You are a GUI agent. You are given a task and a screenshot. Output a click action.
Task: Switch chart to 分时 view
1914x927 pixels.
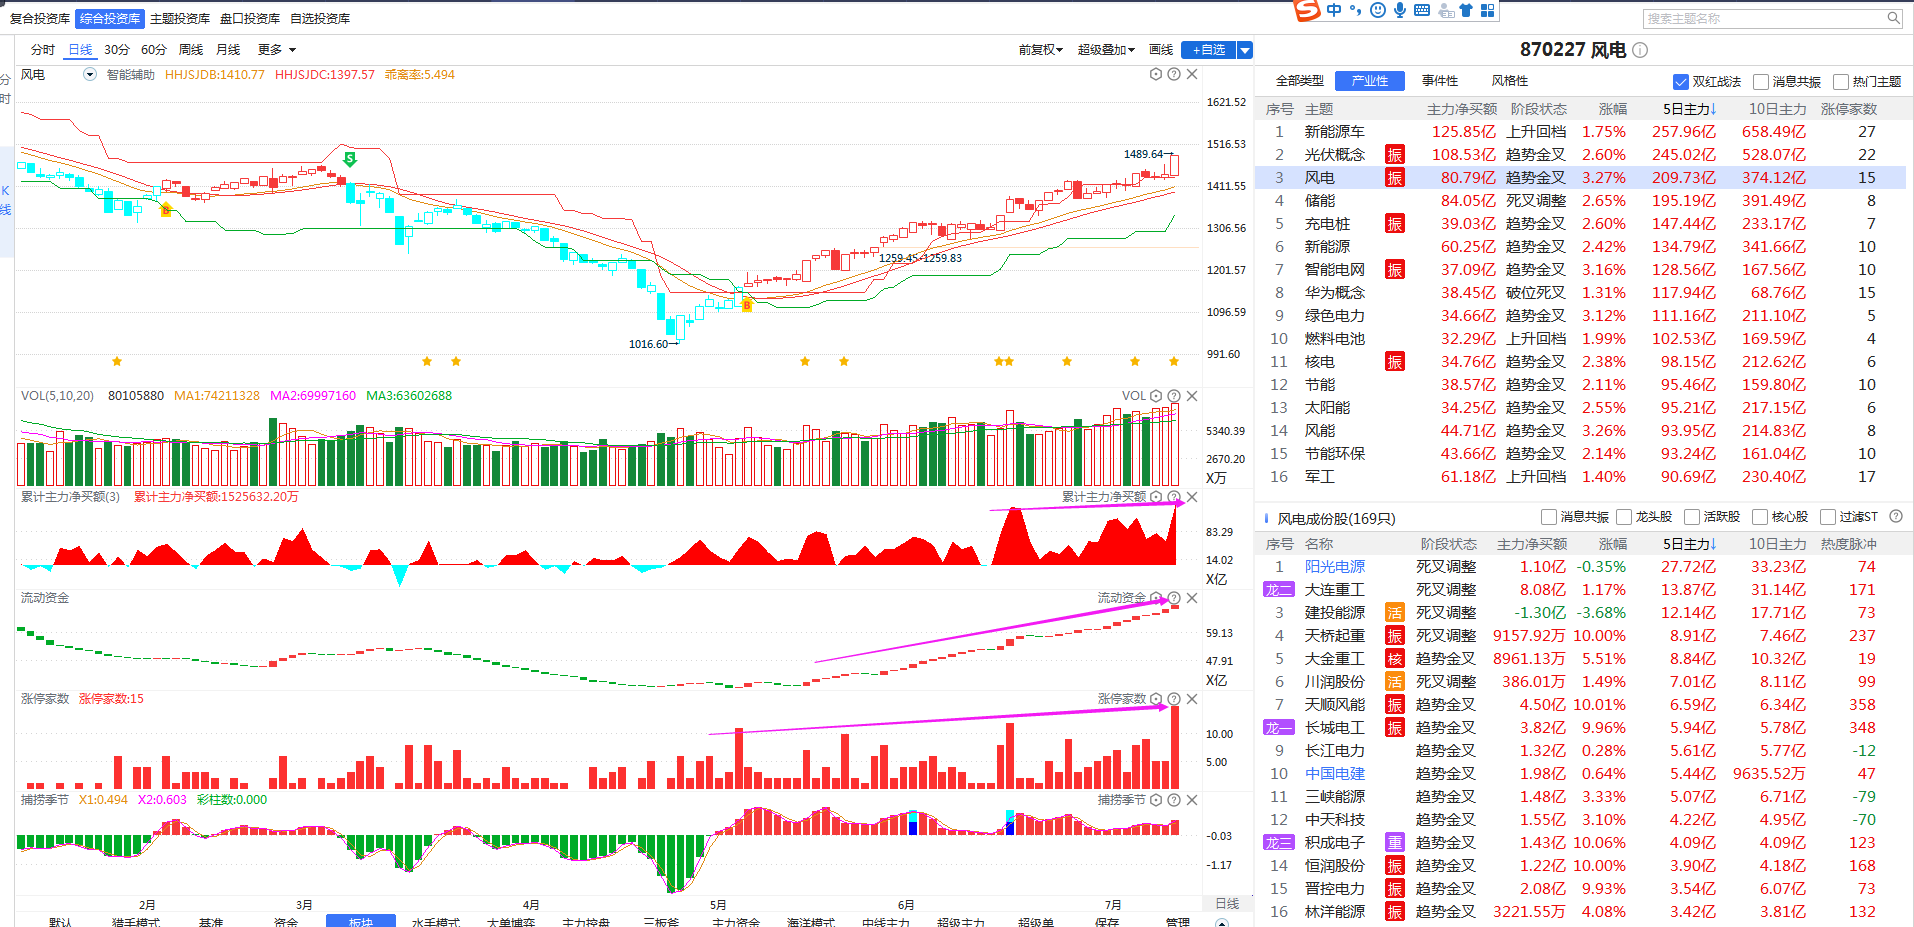(43, 50)
